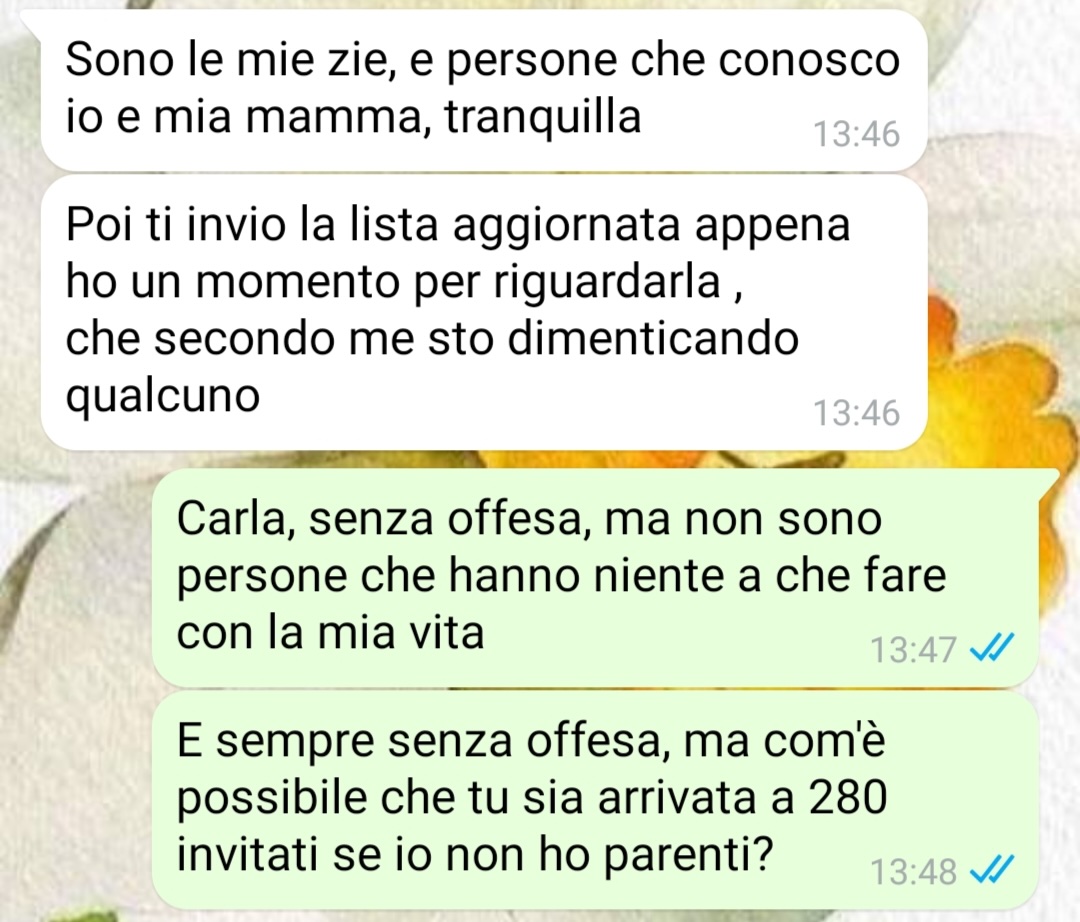Tap the blue double-check icon next to 13:47
Image resolution: width=1080 pixels, height=922 pixels.
tap(991, 647)
